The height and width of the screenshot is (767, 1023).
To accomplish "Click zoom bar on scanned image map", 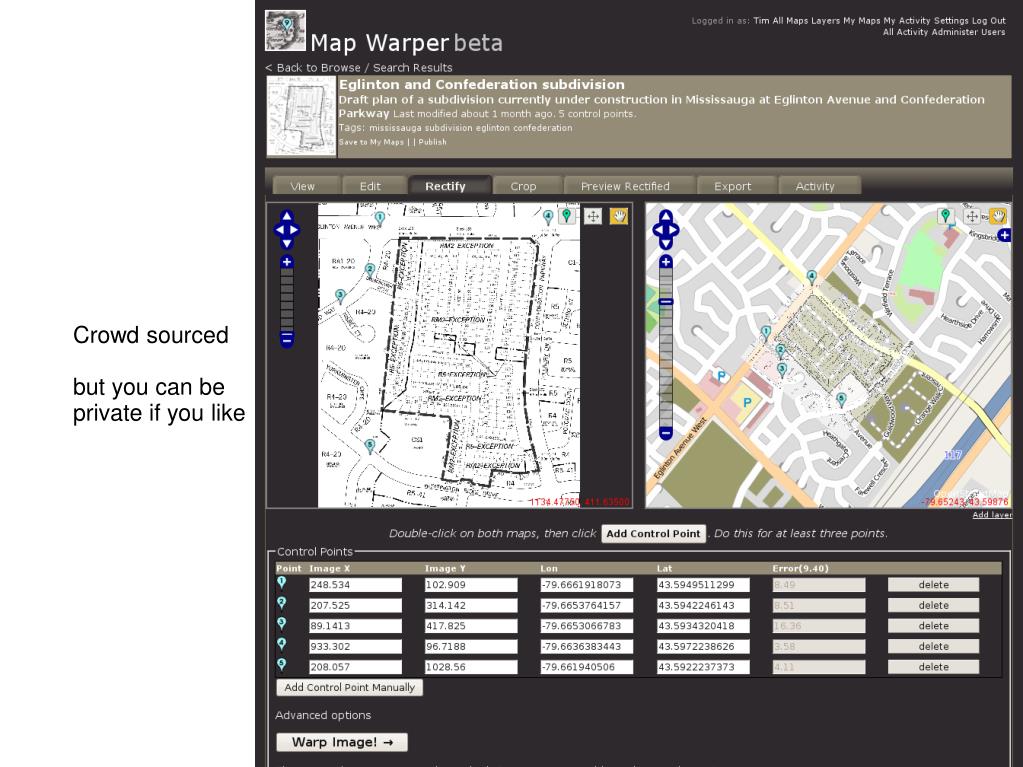I will pos(286,301).
